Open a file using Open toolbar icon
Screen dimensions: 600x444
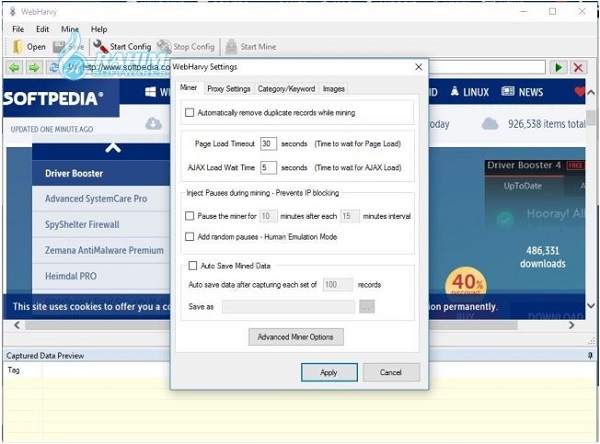pyautogui.click(x=18, y=47)
